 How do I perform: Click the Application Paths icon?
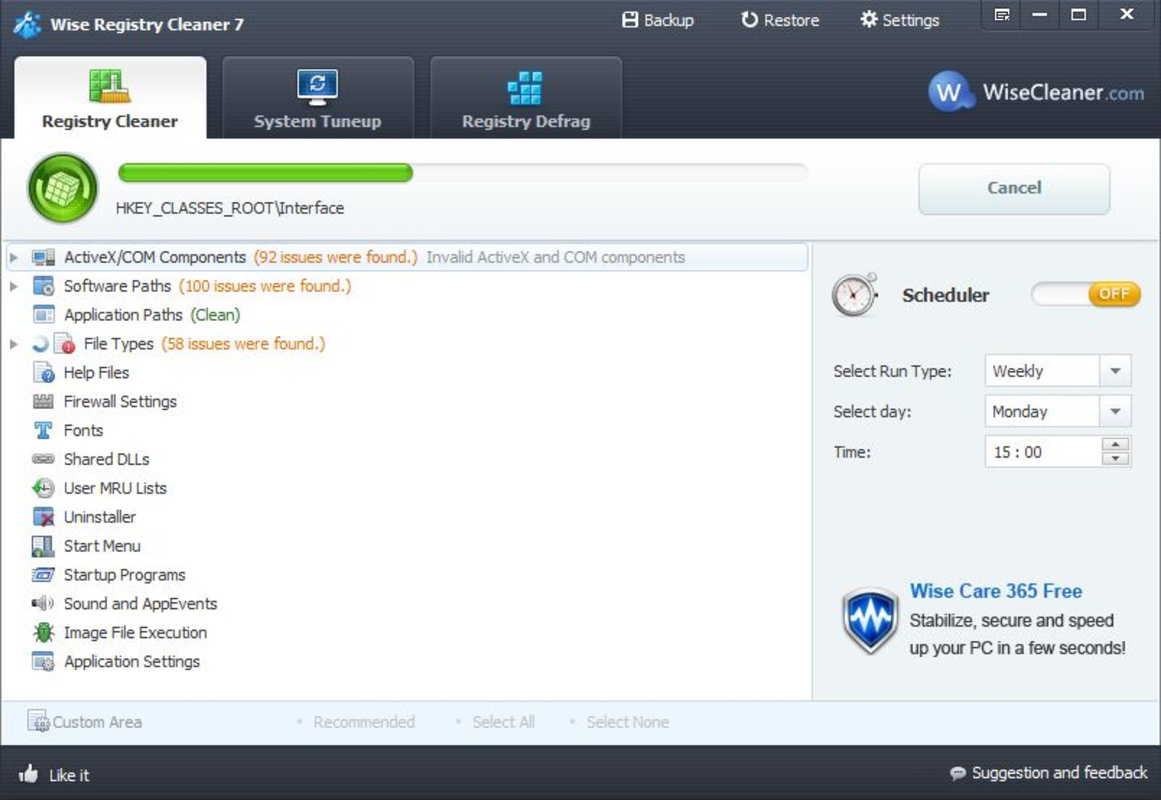pos(43,315)
